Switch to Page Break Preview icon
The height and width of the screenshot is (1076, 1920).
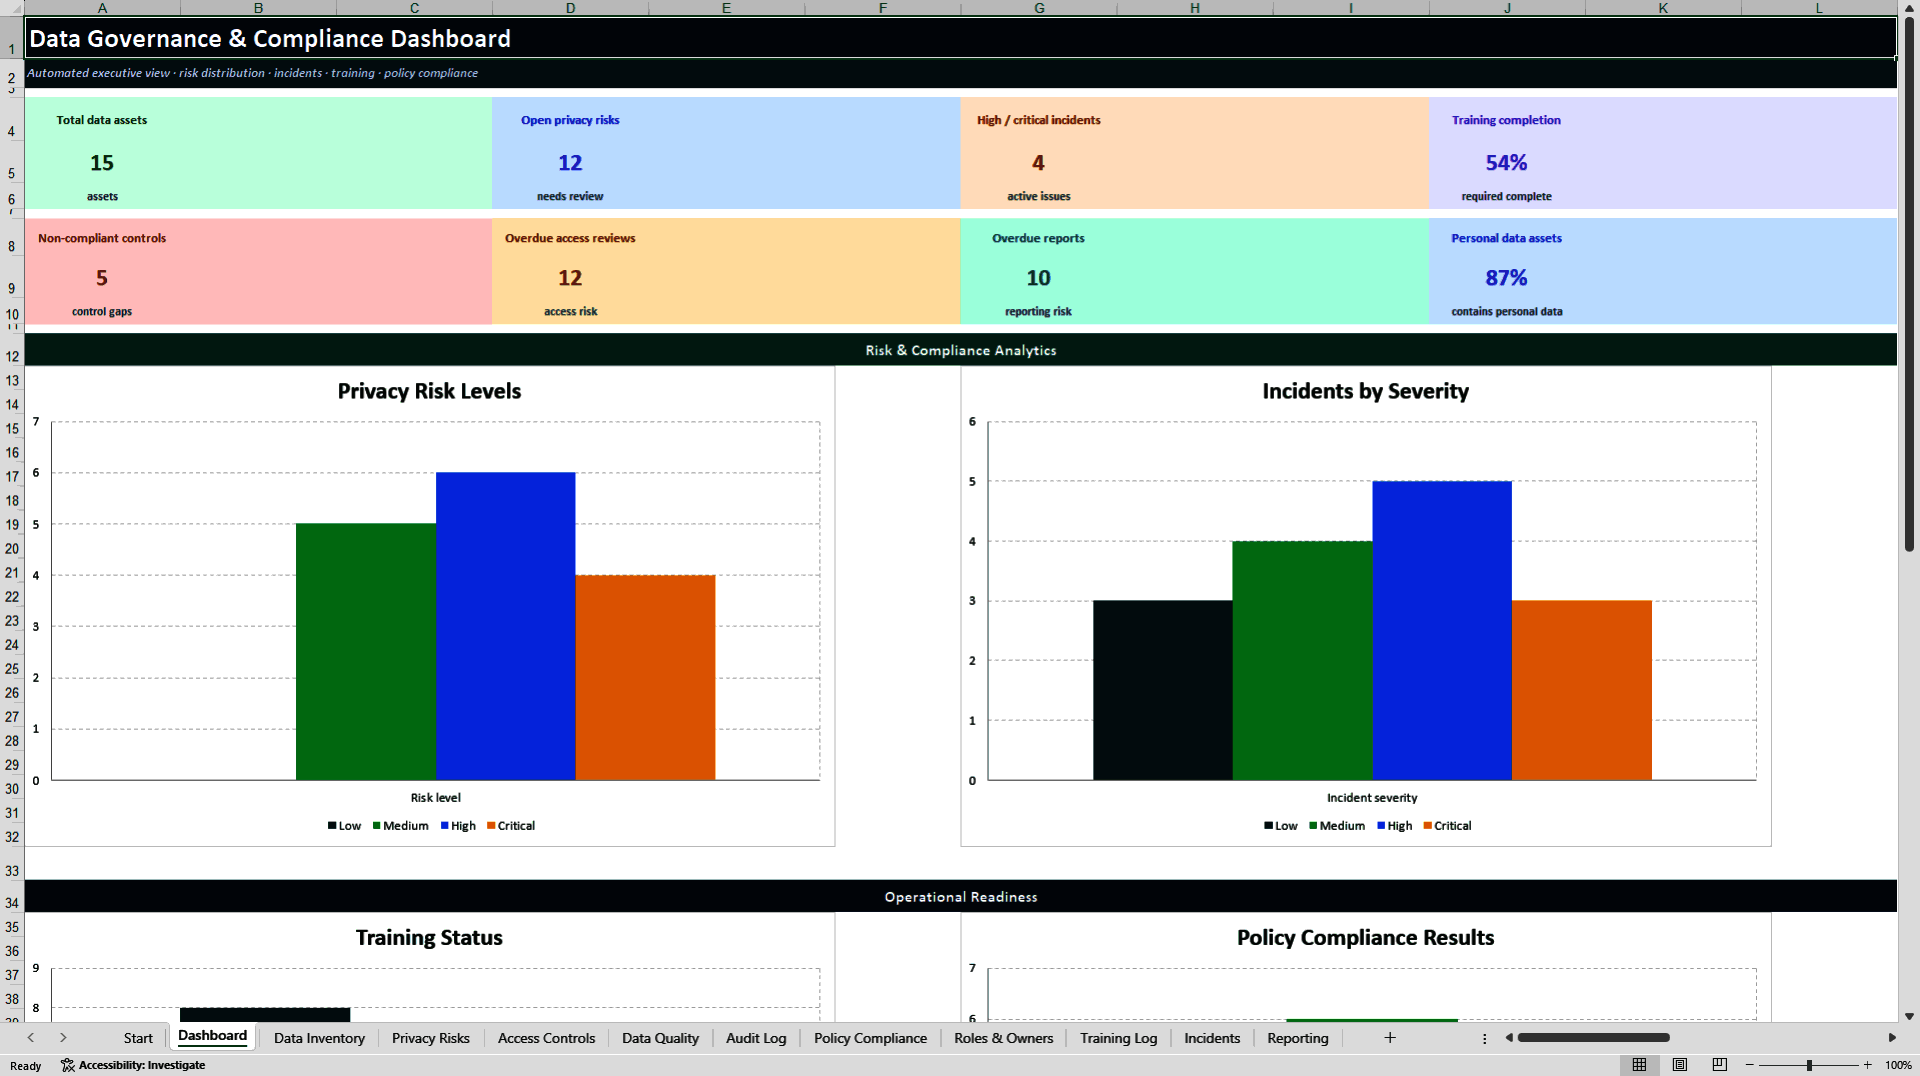point(1720,1065)
